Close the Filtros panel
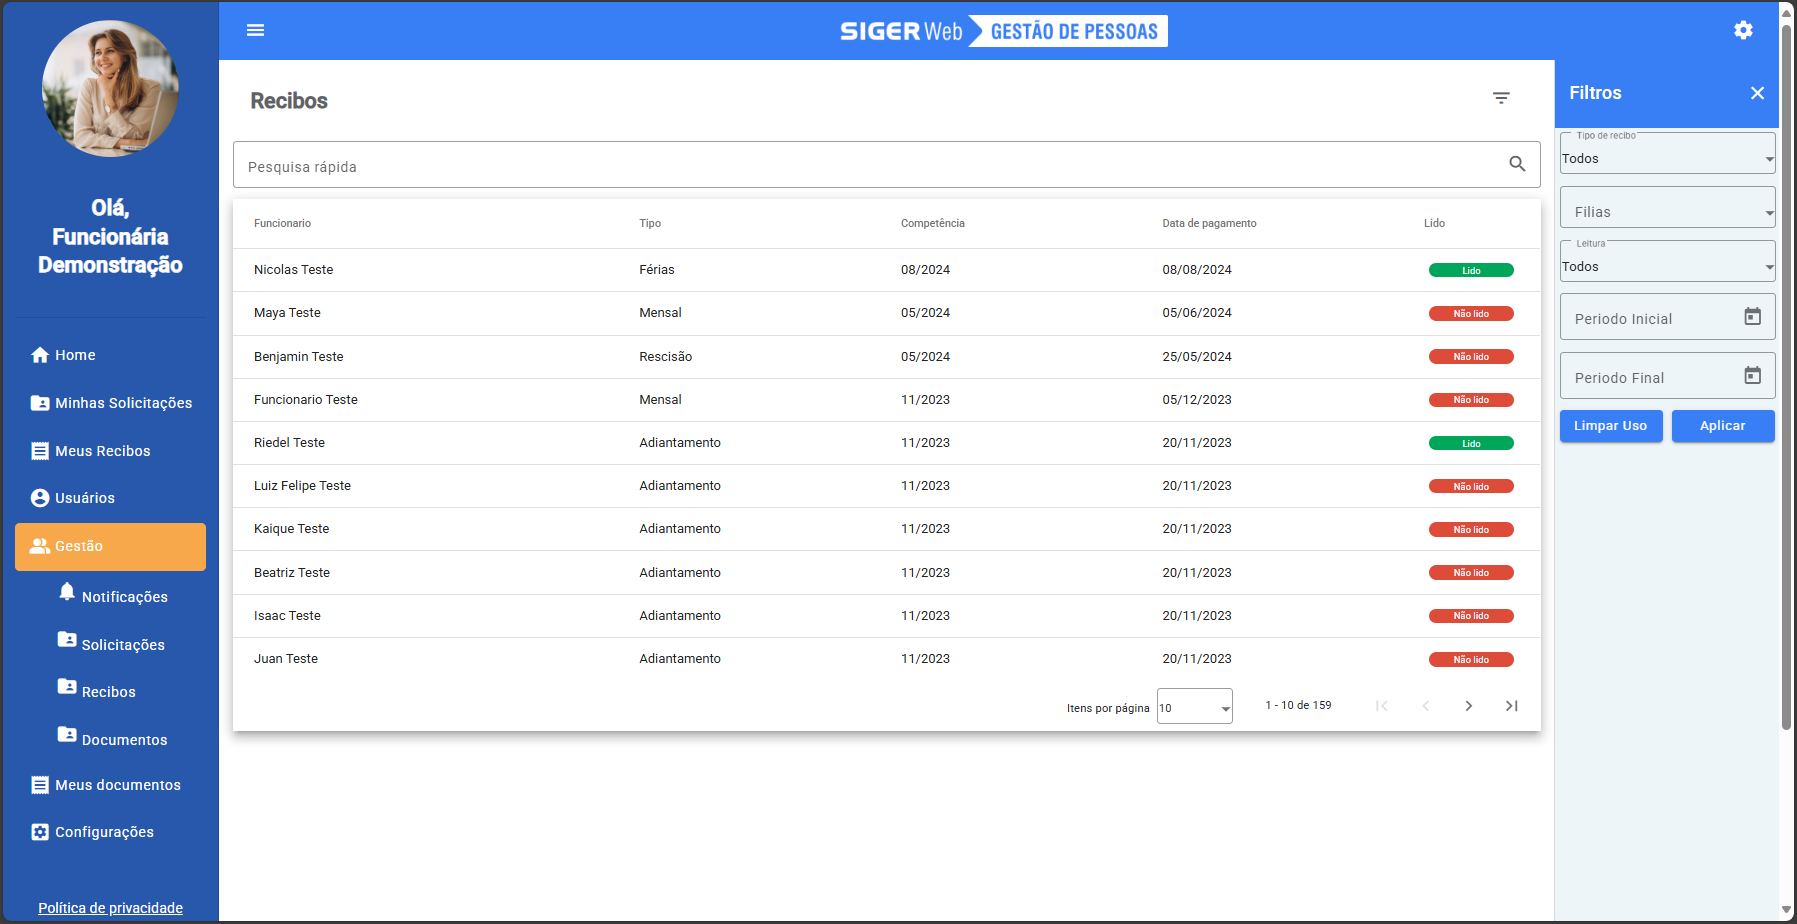The image size is (1797, 924). (x=1757, y=93)
